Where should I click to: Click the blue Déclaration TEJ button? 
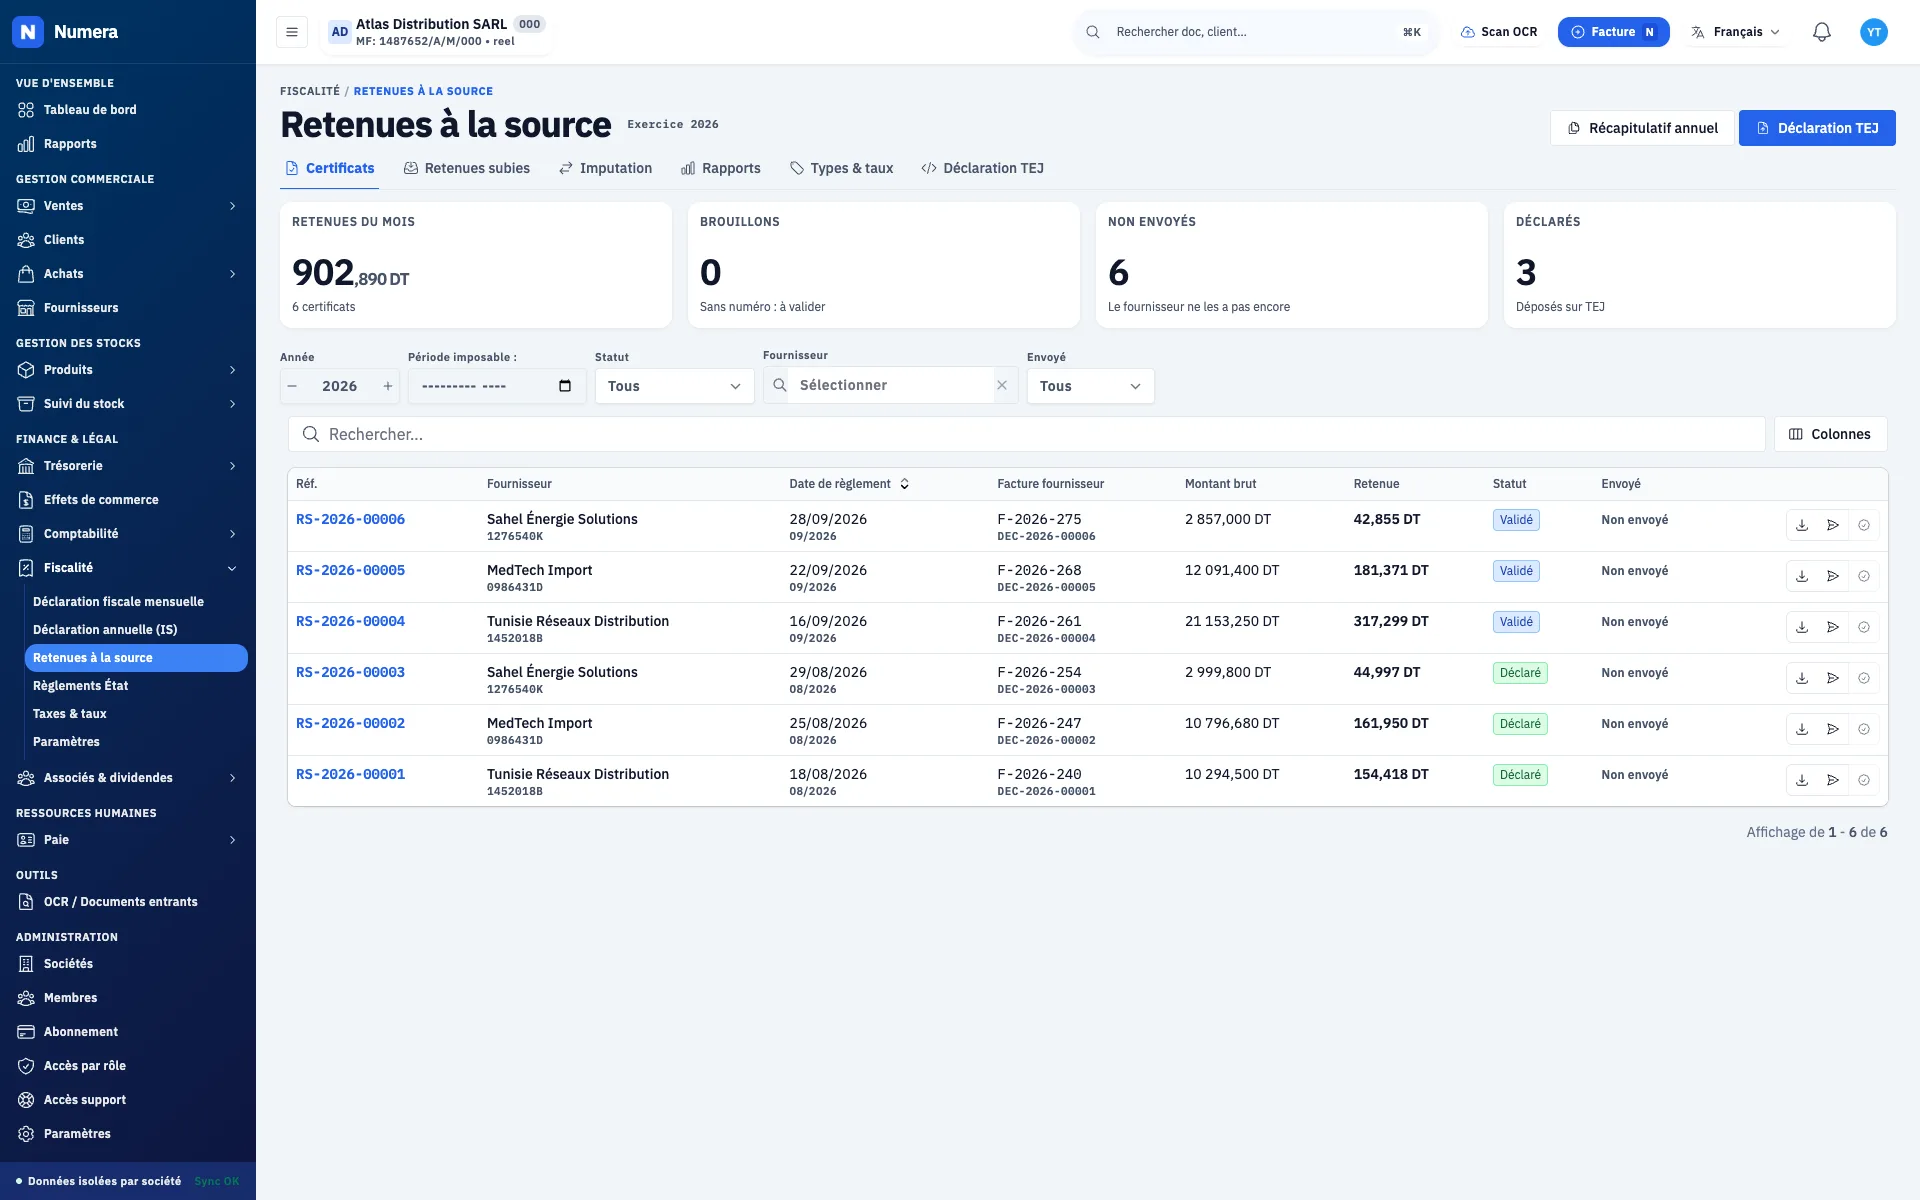pos(1817,128)
